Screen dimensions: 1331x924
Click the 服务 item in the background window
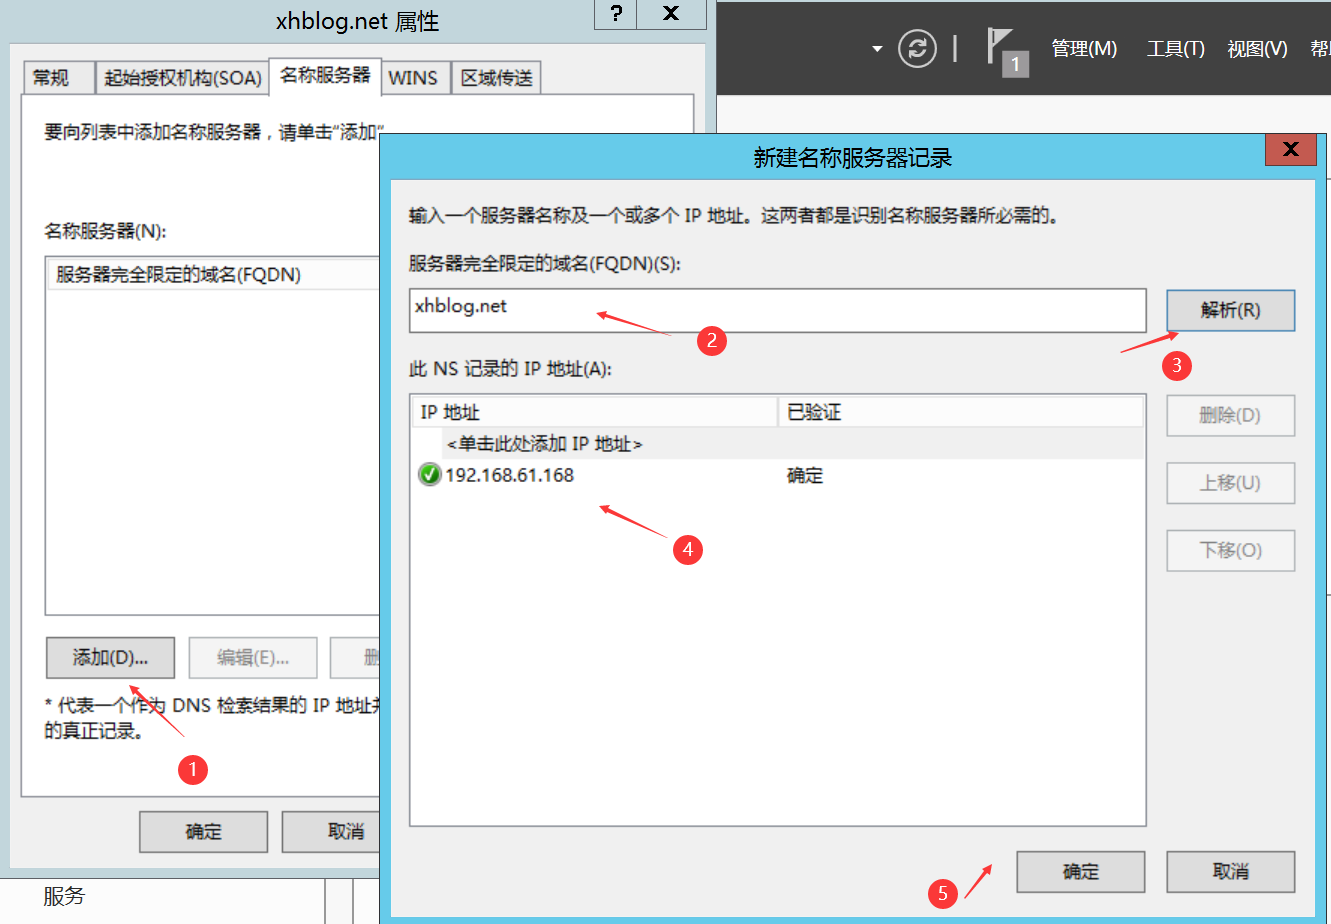click(x=64, y=897)
